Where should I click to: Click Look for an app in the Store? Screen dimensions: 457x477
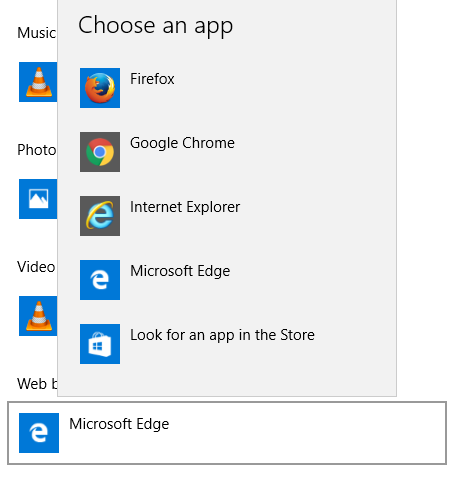[x=222, y=335]
